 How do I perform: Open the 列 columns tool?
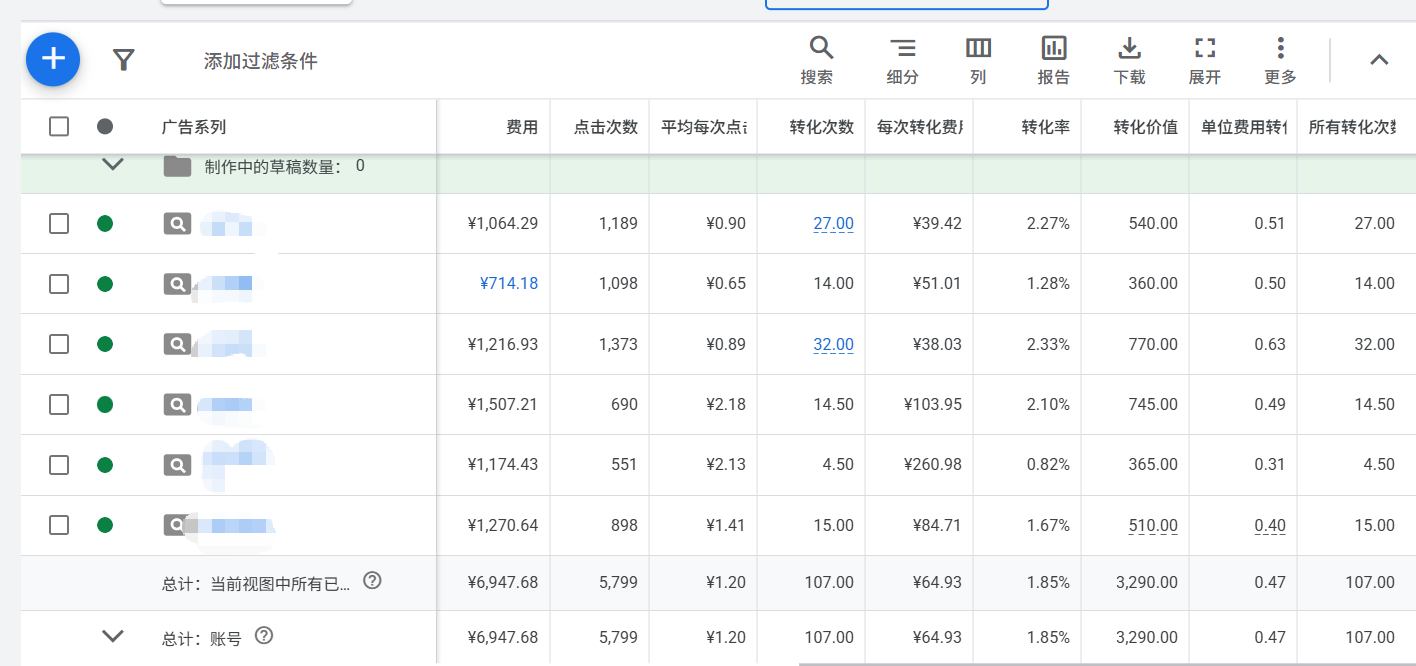(x=978, y=60)
